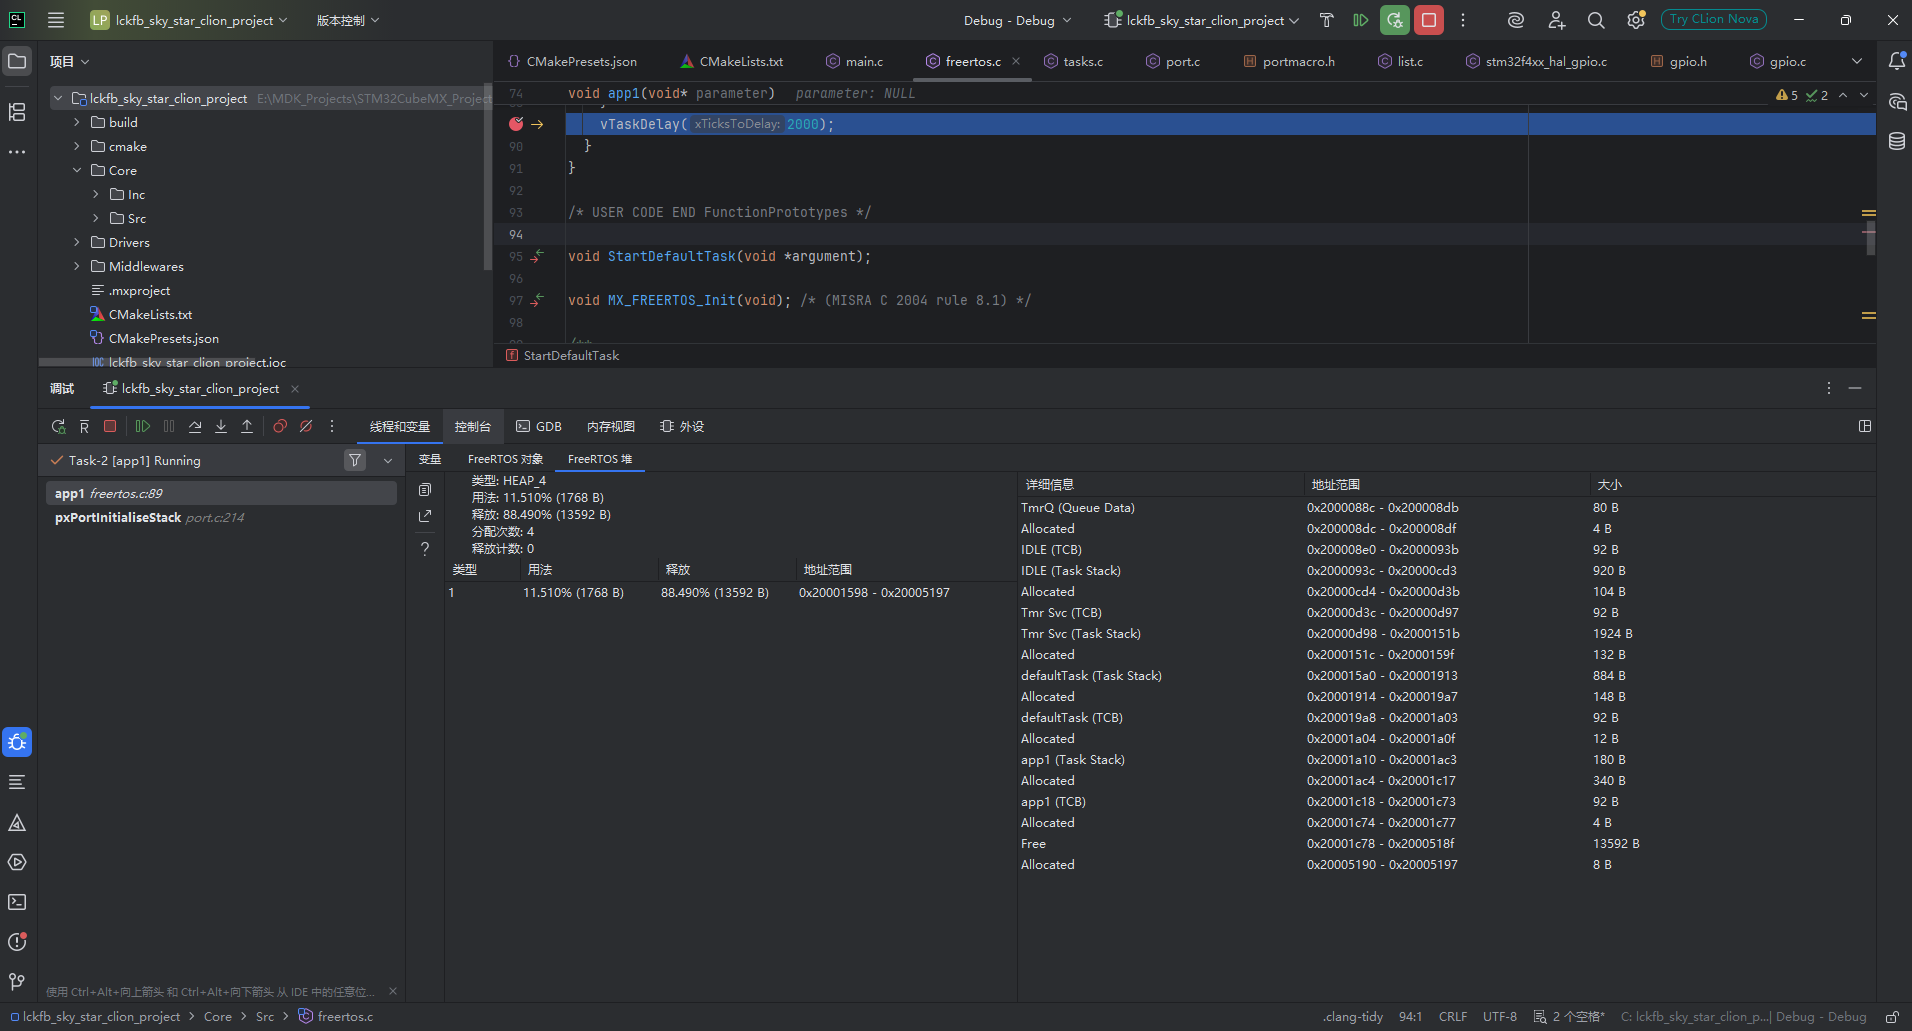The width and height of the screenshot is (1912, 1031).
Task: Expand the Inc folder
Action: pyautogui.click(x=96, y=194)
